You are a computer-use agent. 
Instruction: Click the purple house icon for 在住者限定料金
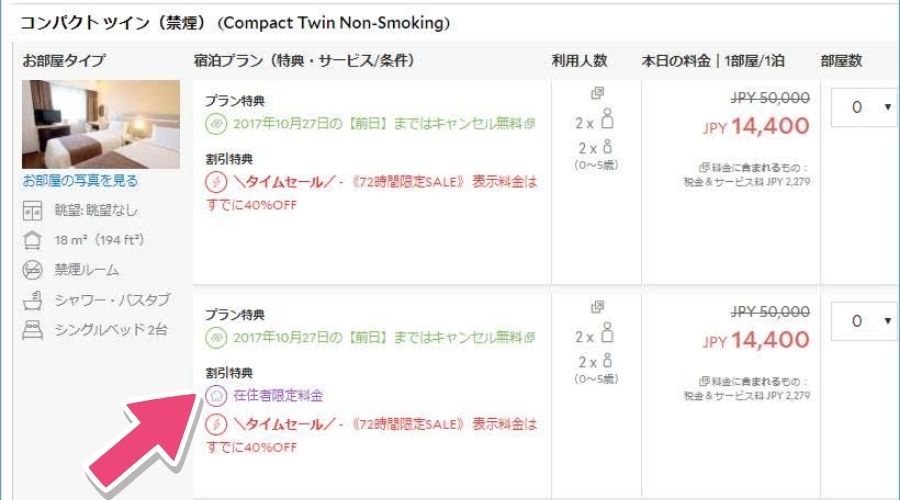tap(217, 395)
